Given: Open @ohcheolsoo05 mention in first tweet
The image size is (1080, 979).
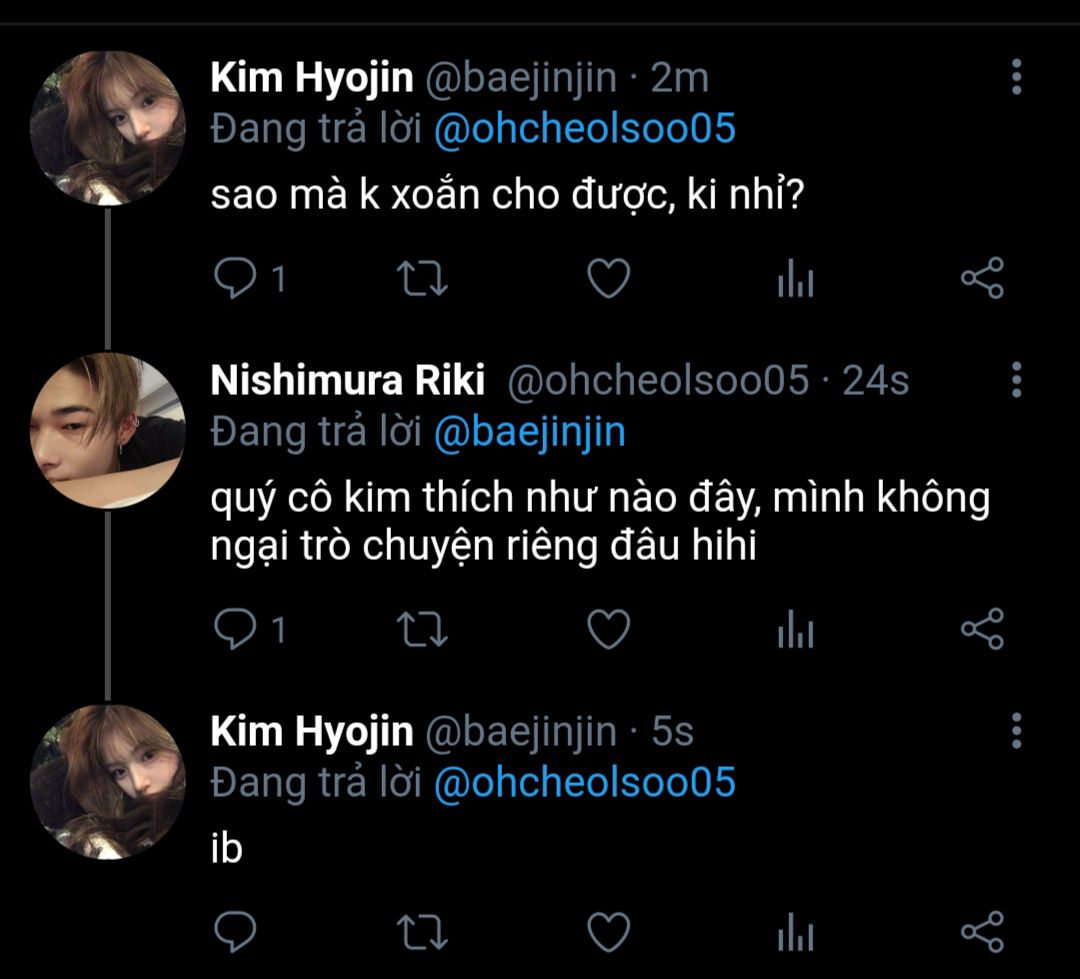Looking at the screenshot, I should coord(585,129).
